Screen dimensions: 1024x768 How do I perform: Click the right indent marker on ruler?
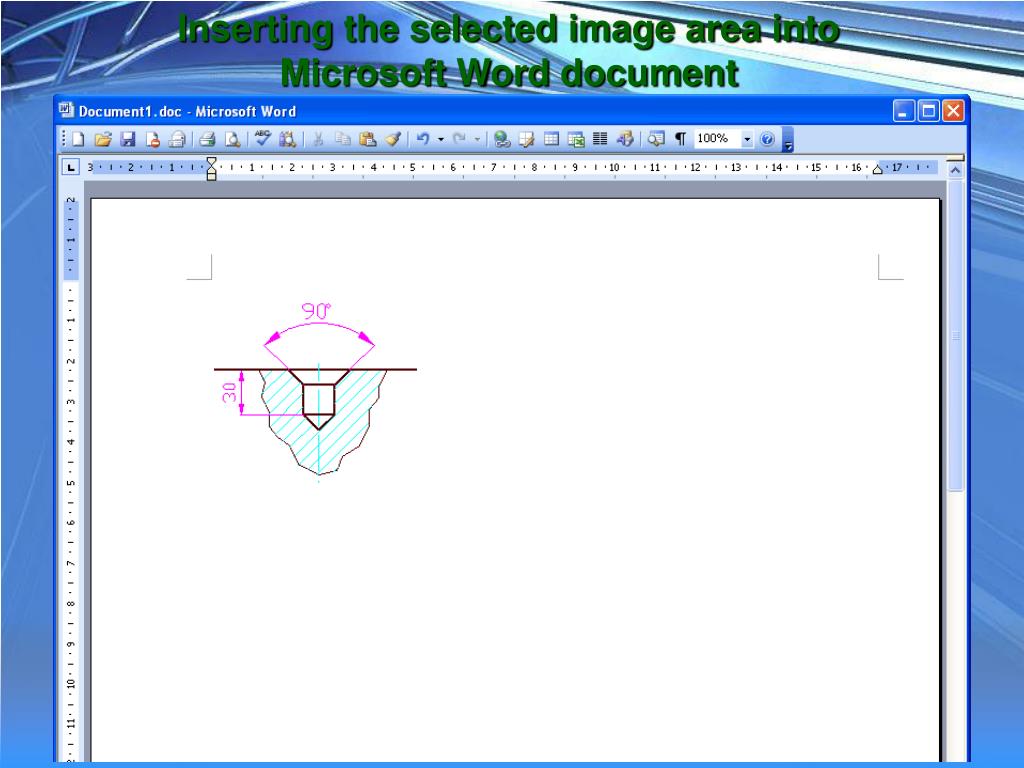(x=877, y=170)
